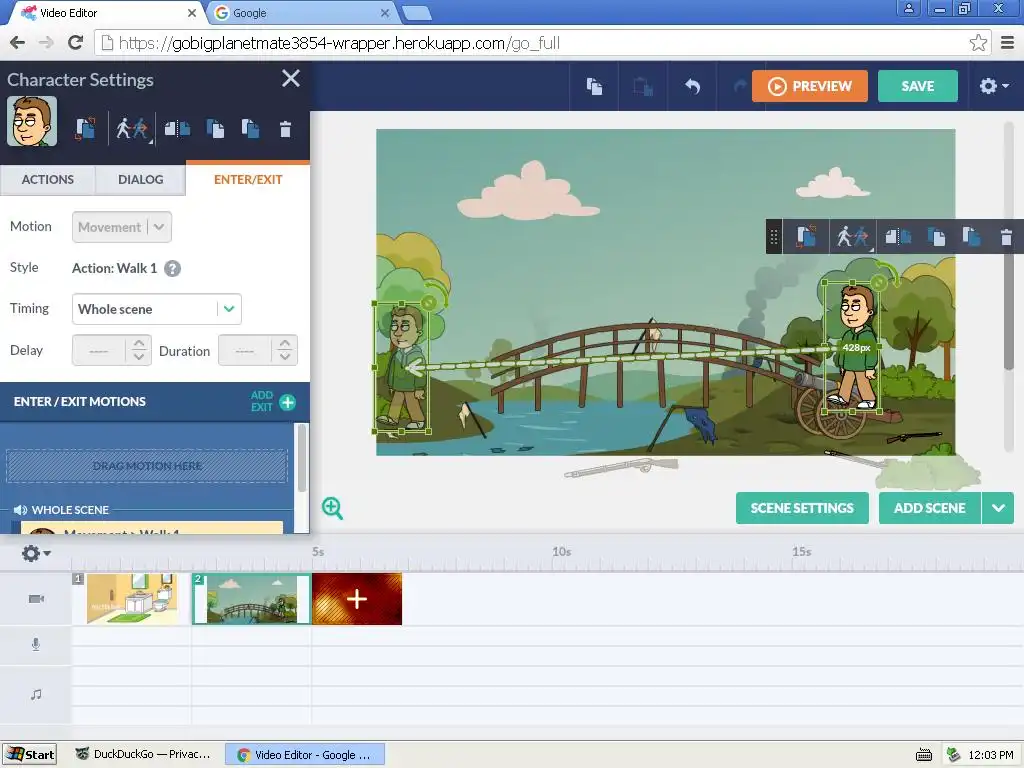Click the copy icon in top toolbar
The width and height of the screenshot is (1024, 768).
pos(594,86)
